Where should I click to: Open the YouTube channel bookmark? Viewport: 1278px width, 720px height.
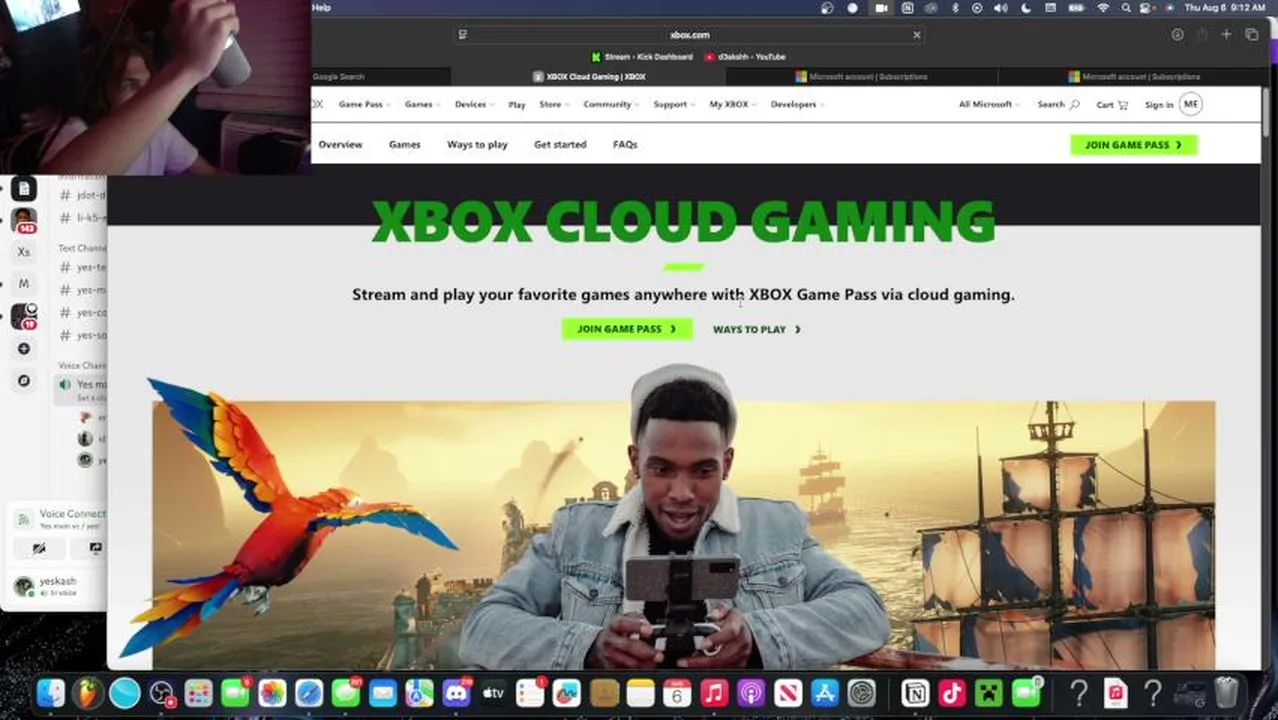[745, 57]
